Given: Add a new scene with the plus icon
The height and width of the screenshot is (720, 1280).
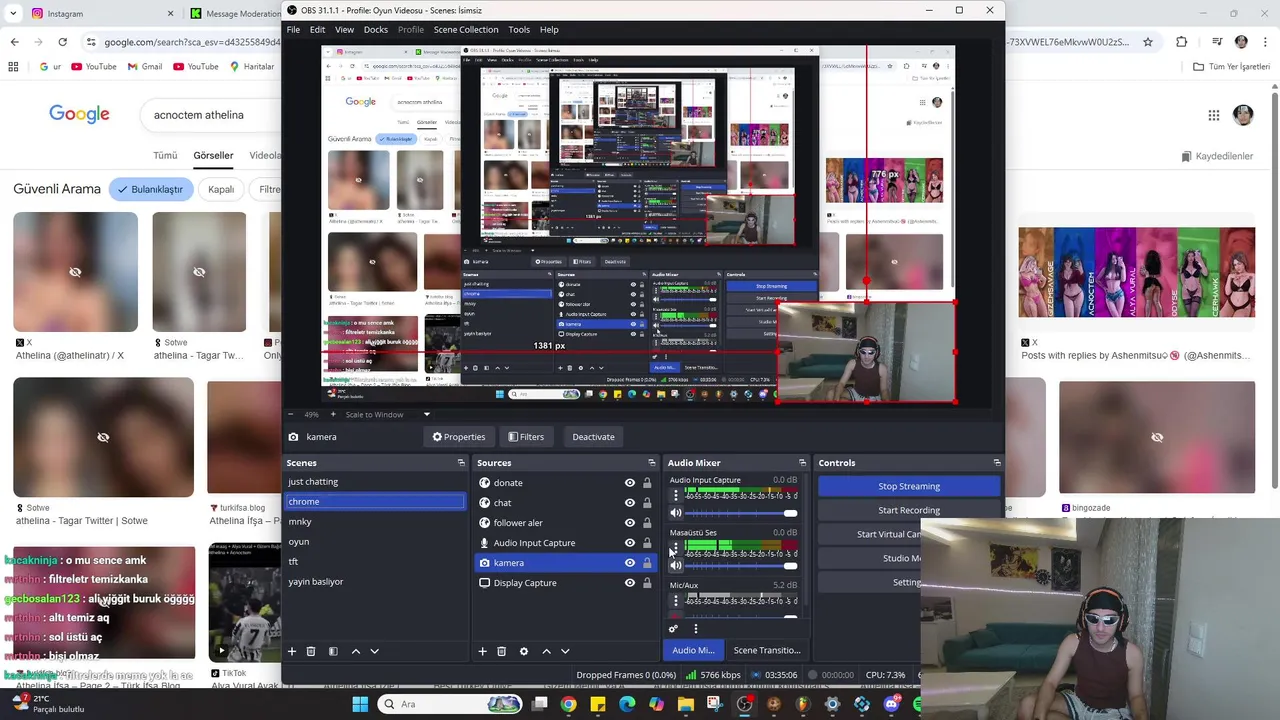Looking at the screenshot, I should pos(292,651).
